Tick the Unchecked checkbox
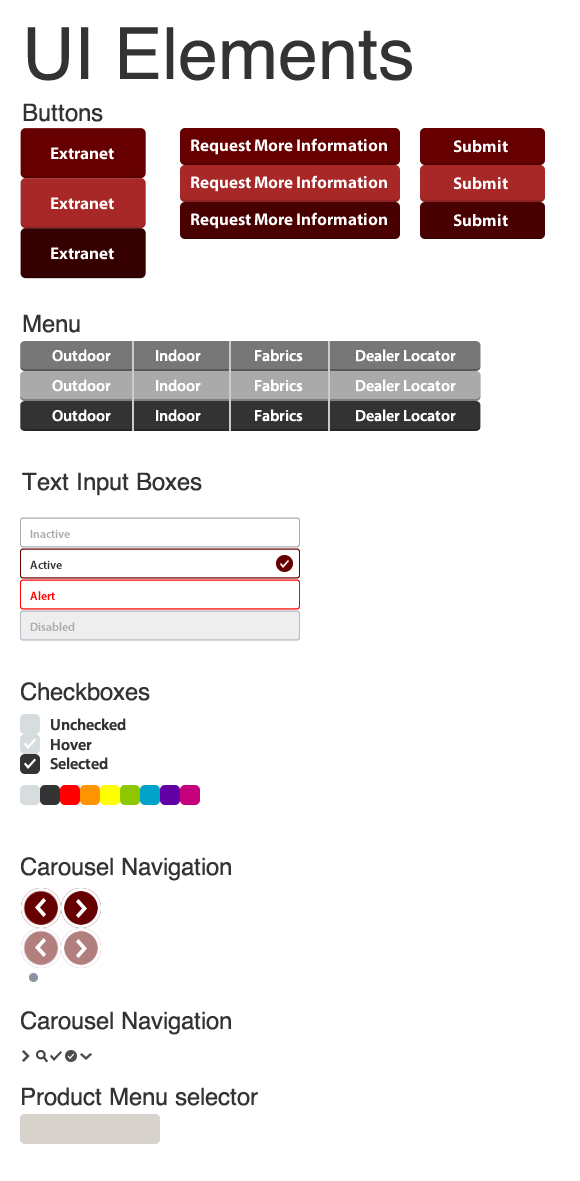 30,725
